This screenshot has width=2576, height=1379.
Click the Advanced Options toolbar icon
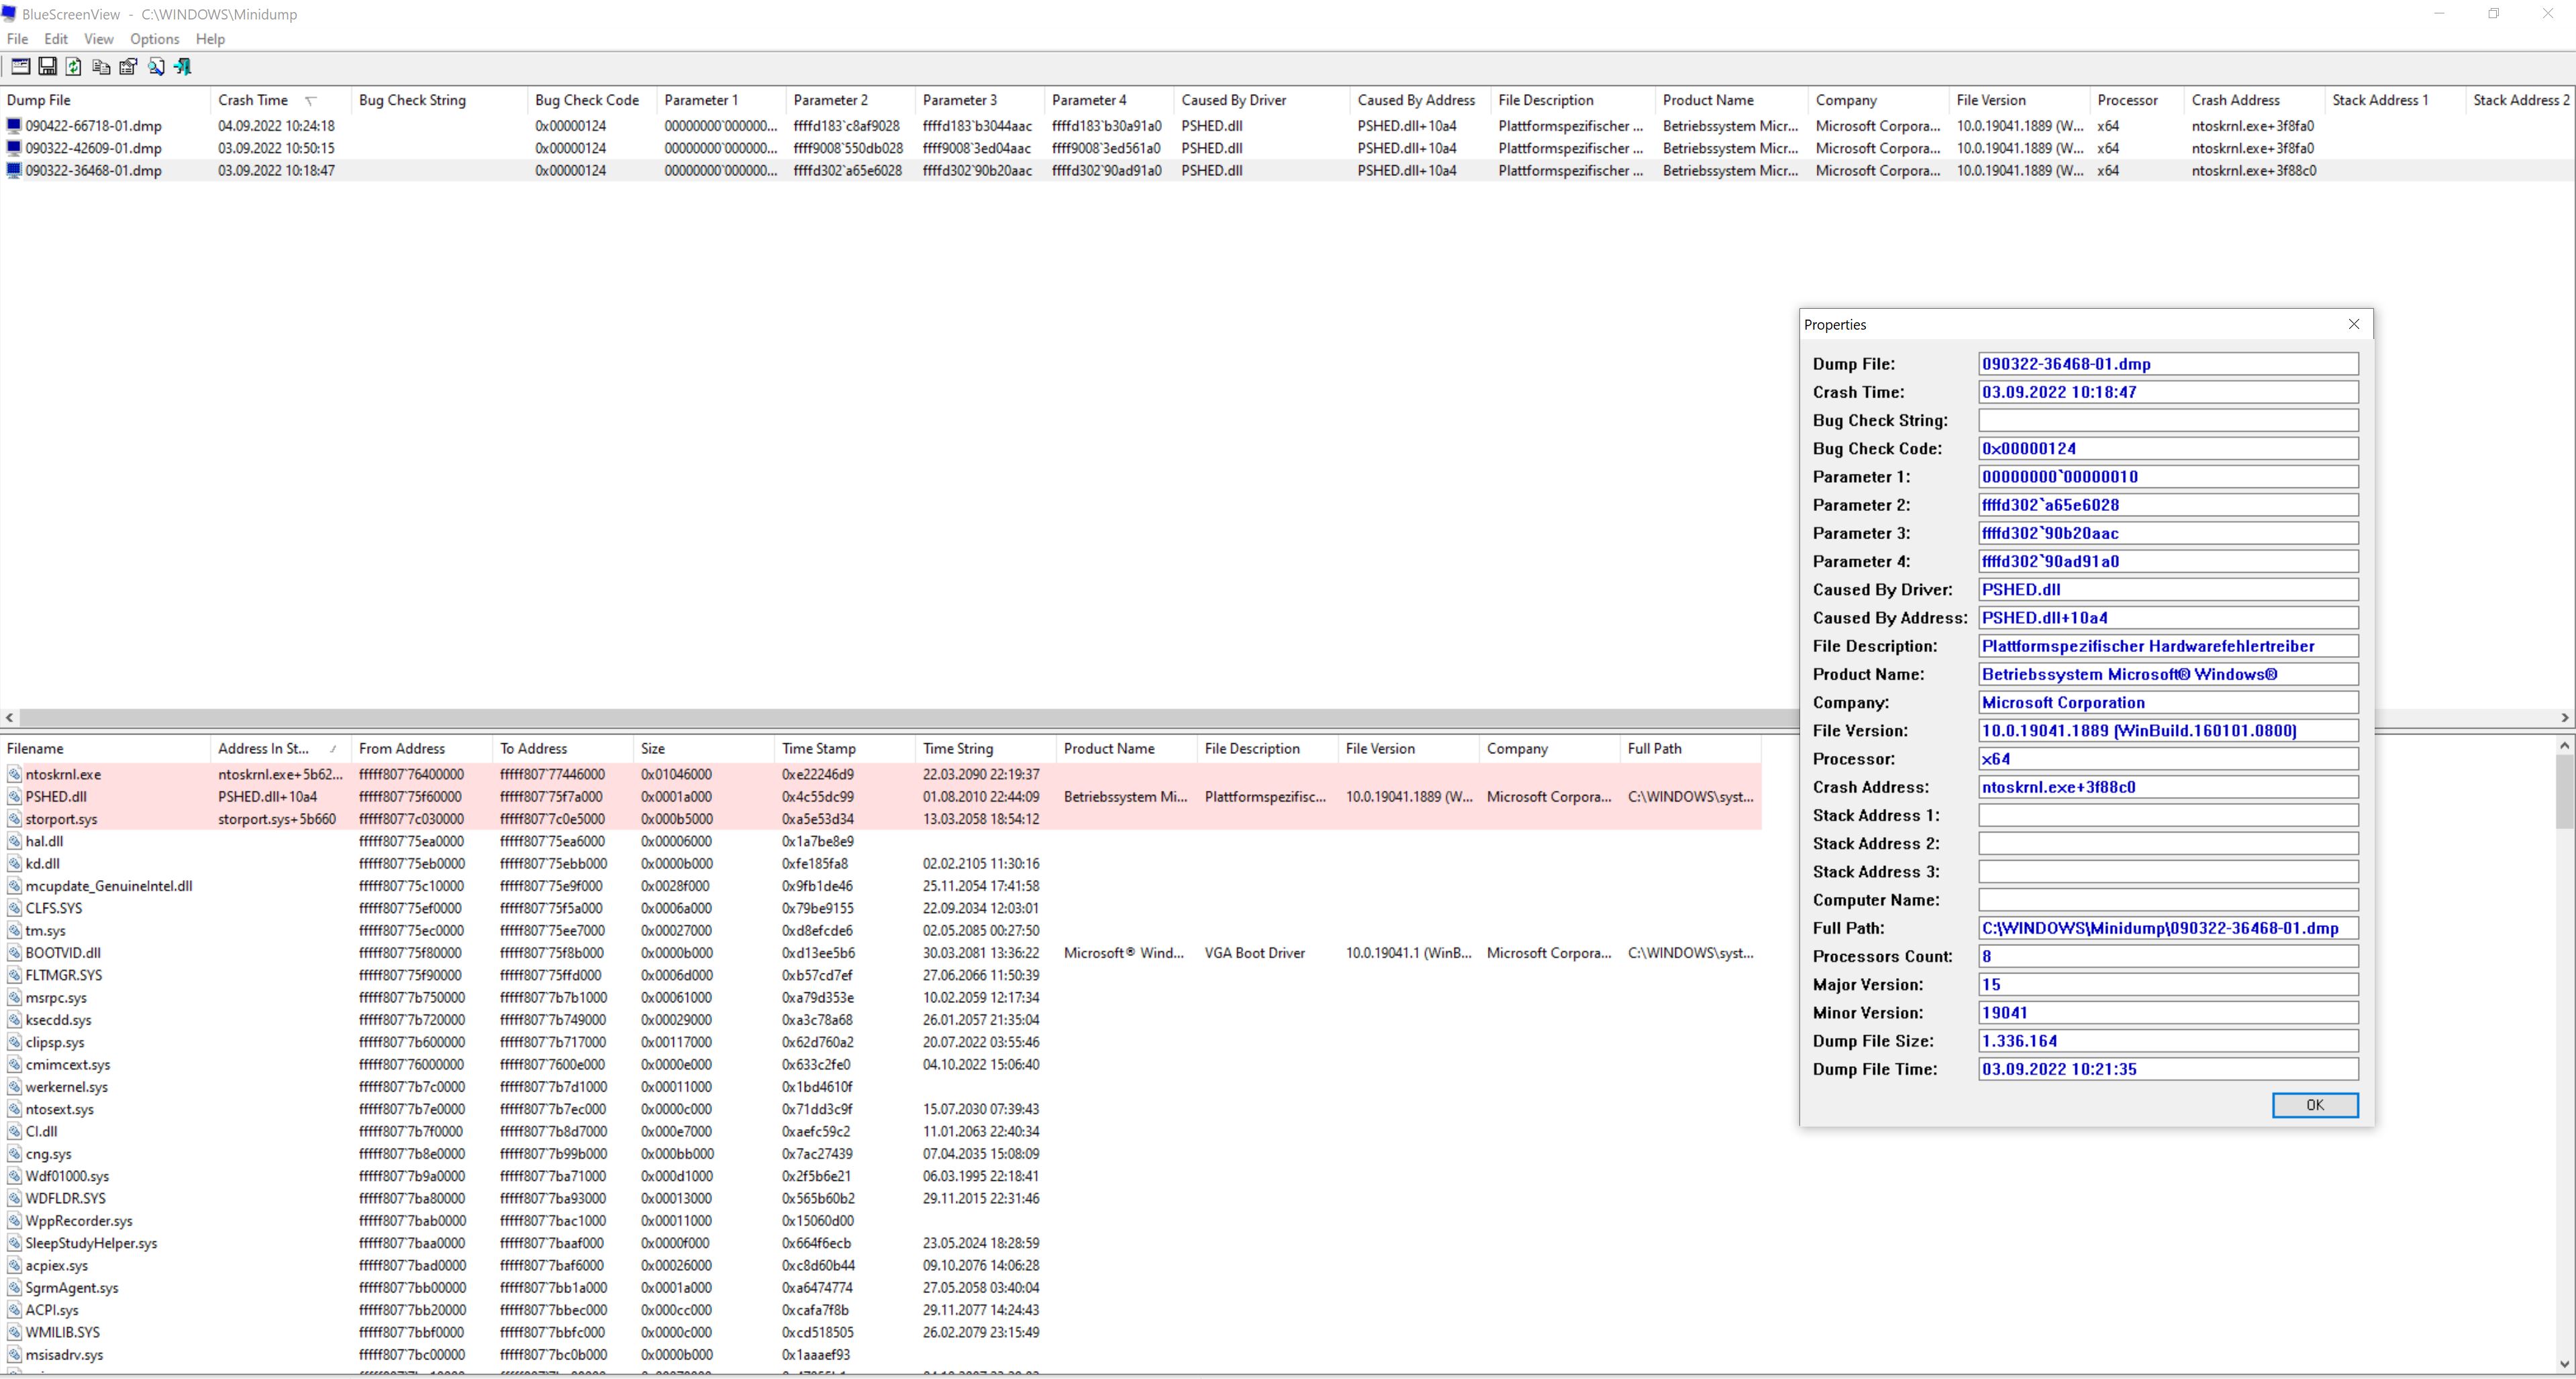[20, 67]
